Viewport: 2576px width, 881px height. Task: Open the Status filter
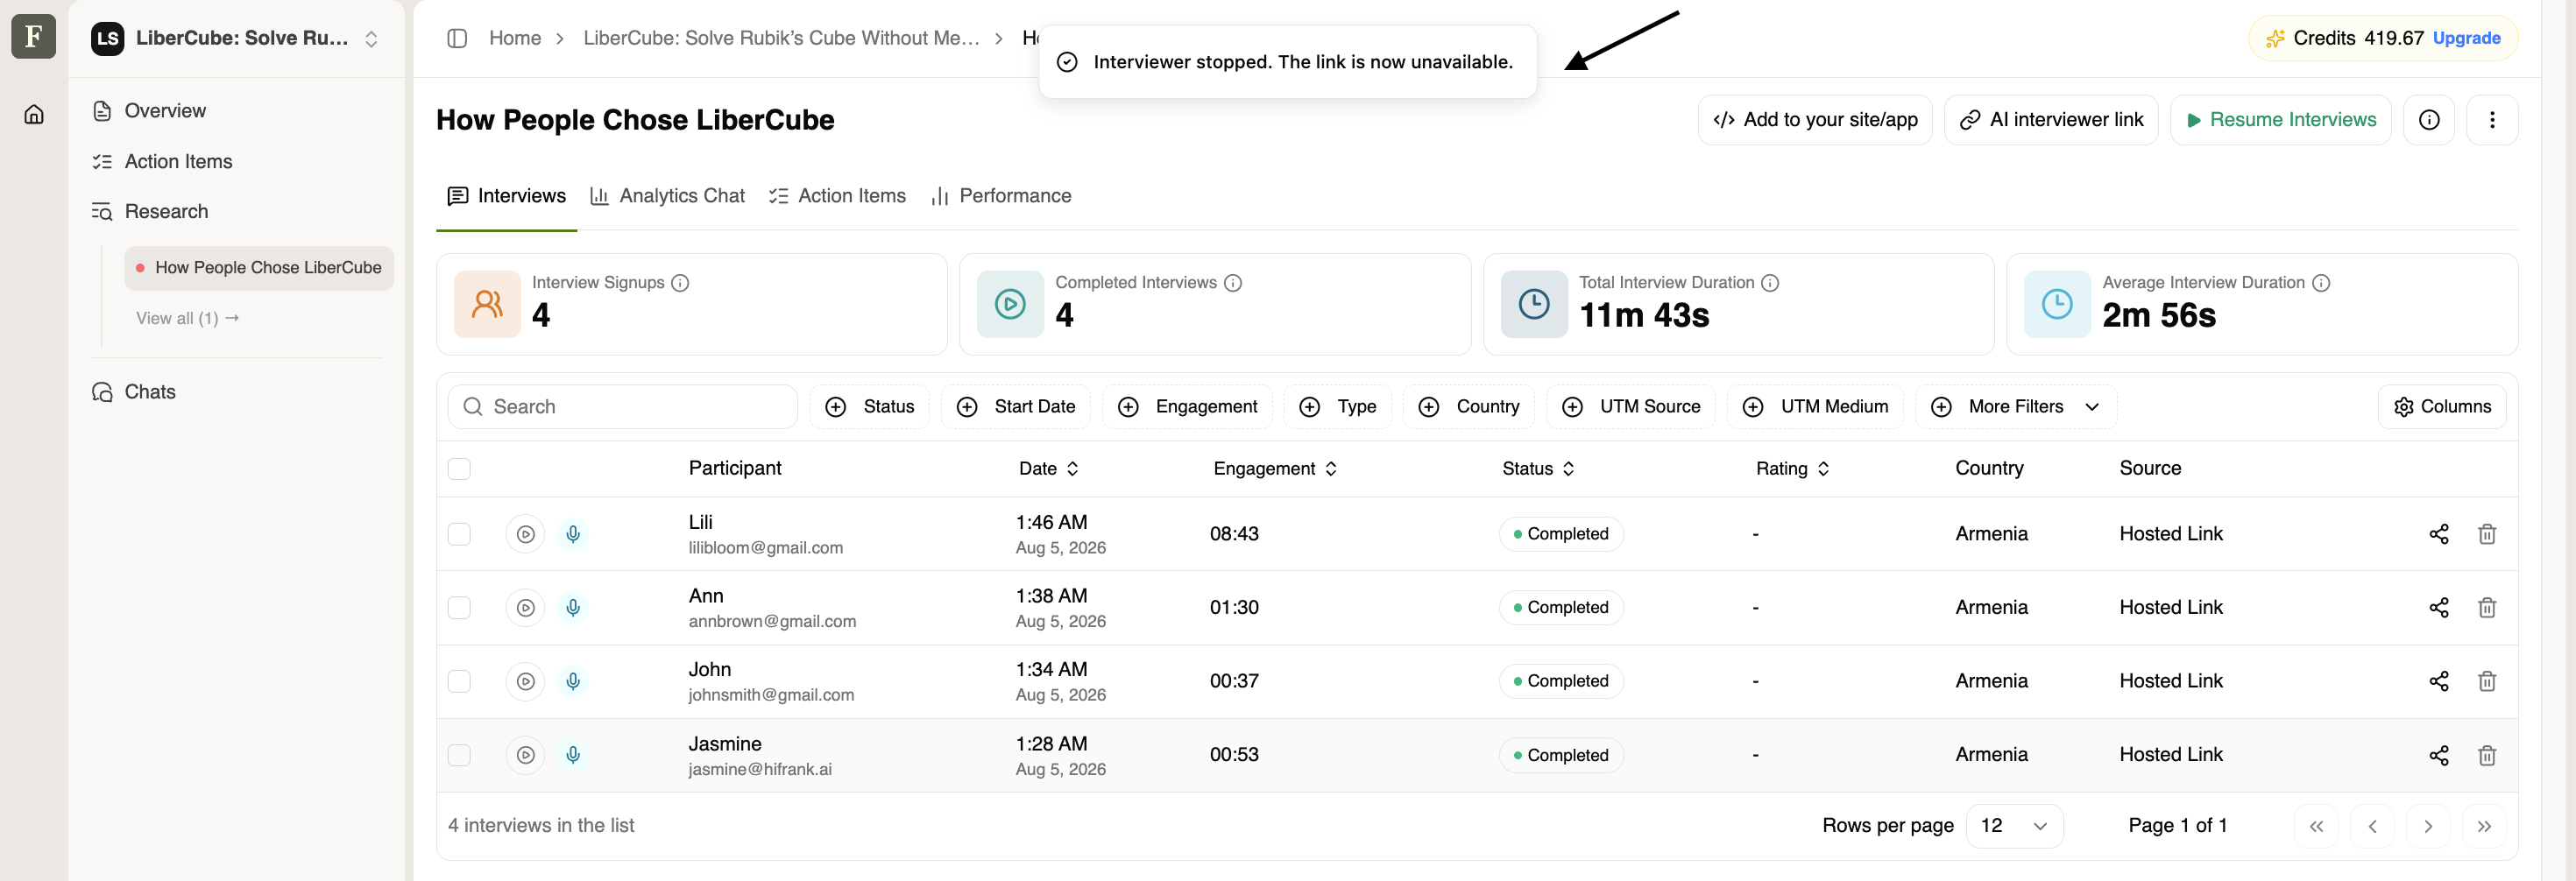tap(869, 407)
